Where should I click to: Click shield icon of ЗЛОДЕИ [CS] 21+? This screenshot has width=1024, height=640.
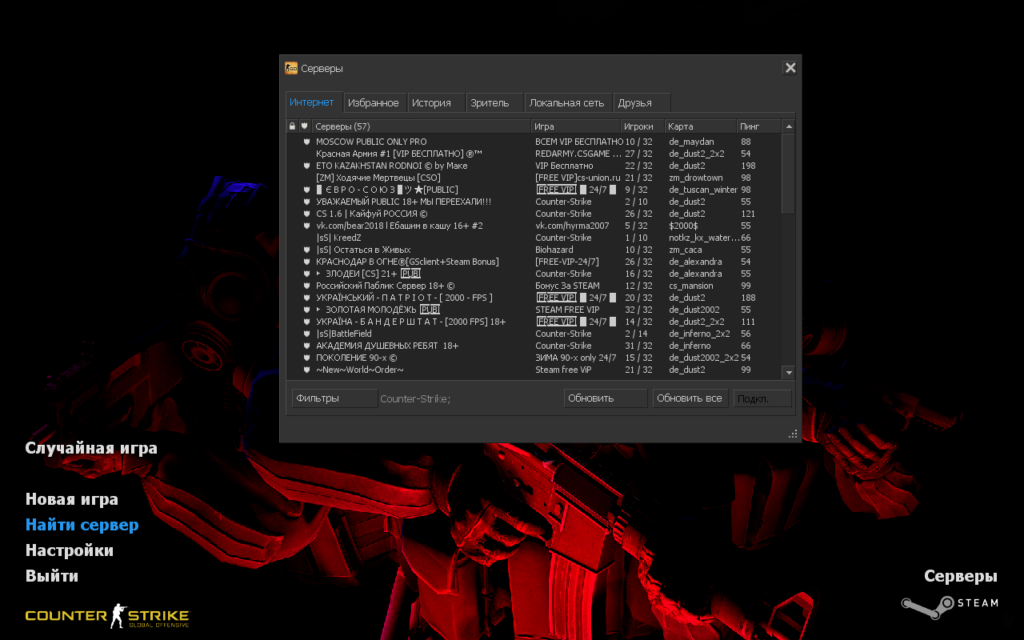coord(306,274)
